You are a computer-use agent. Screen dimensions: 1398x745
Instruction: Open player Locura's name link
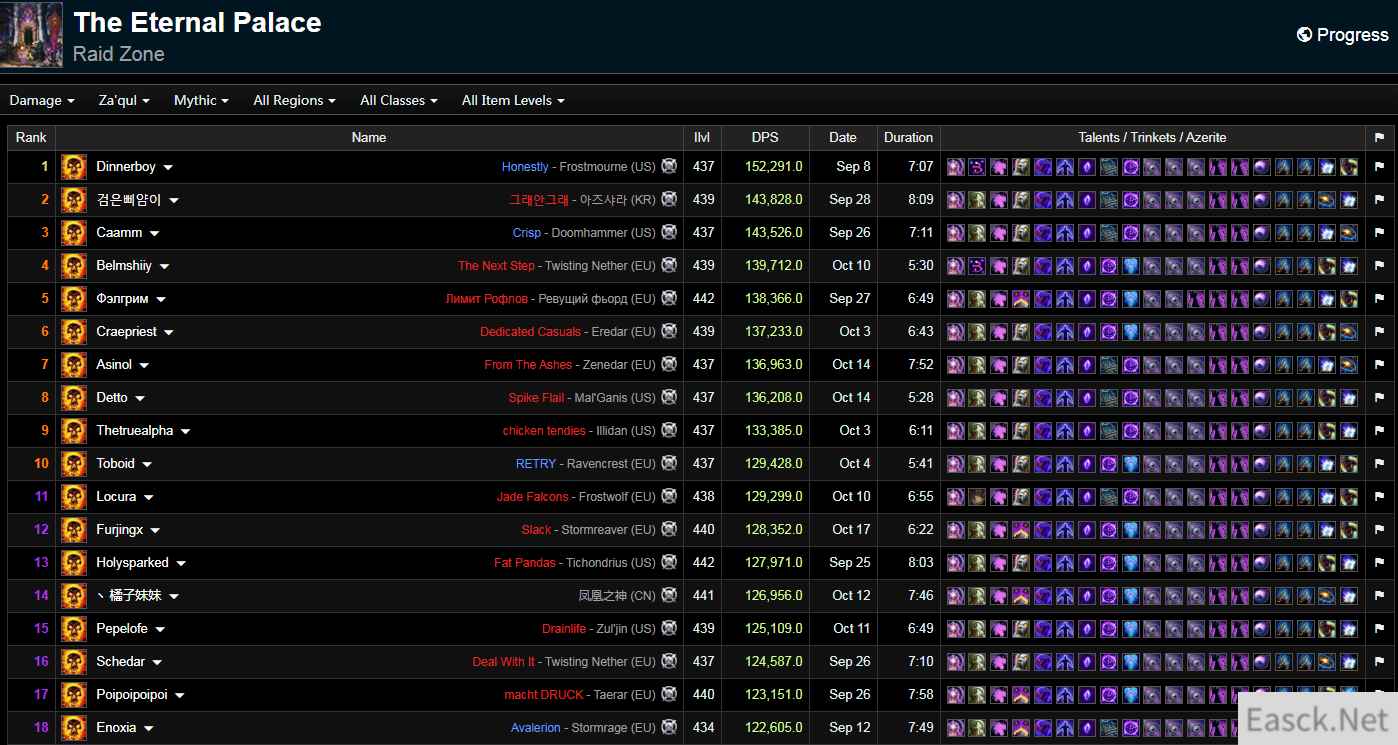(x=116, y=497)
